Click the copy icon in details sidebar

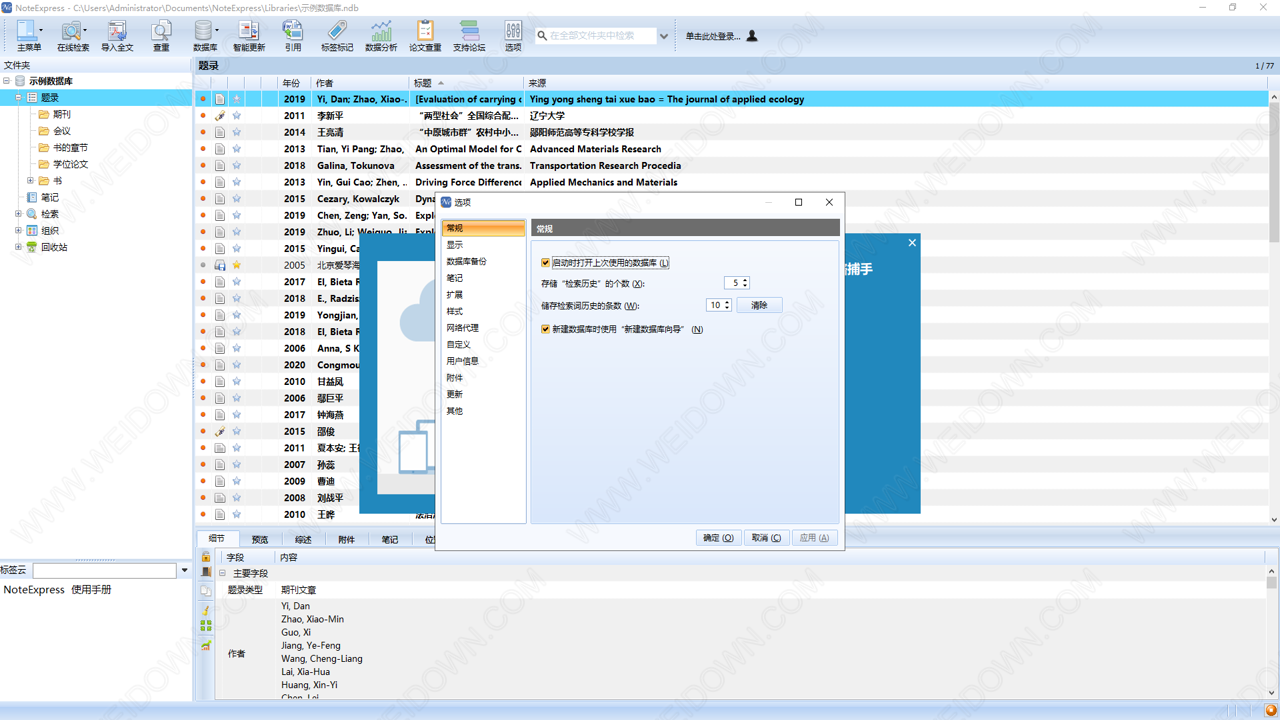coord(206,591)
